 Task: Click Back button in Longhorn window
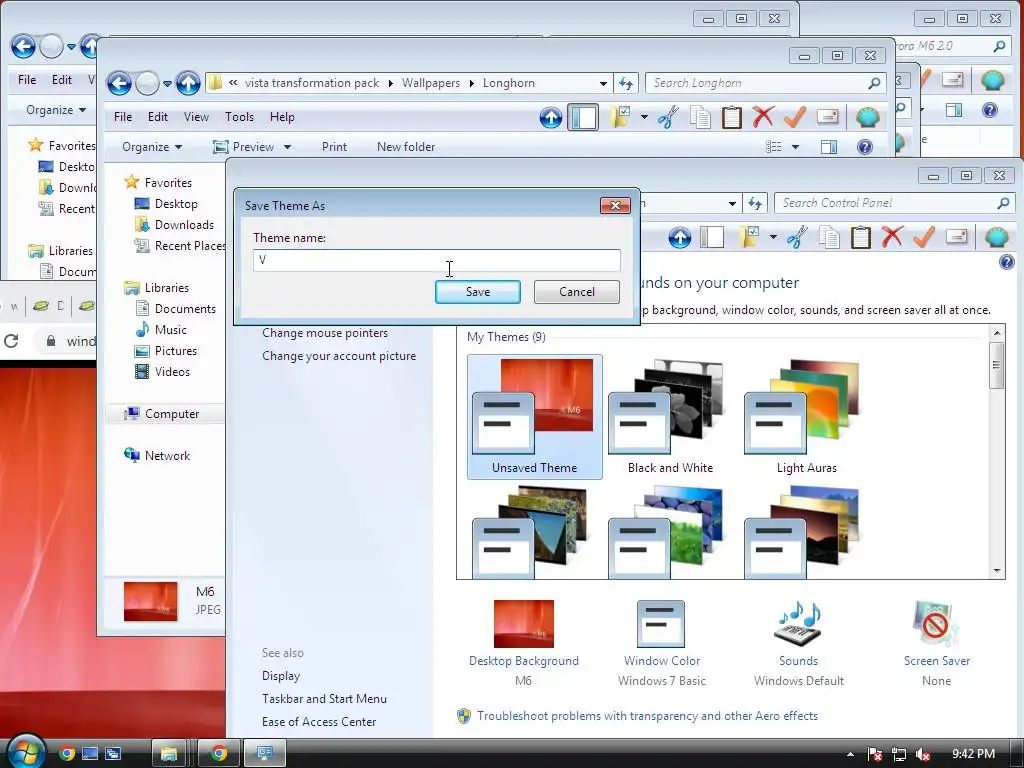(x=119, y=83)
